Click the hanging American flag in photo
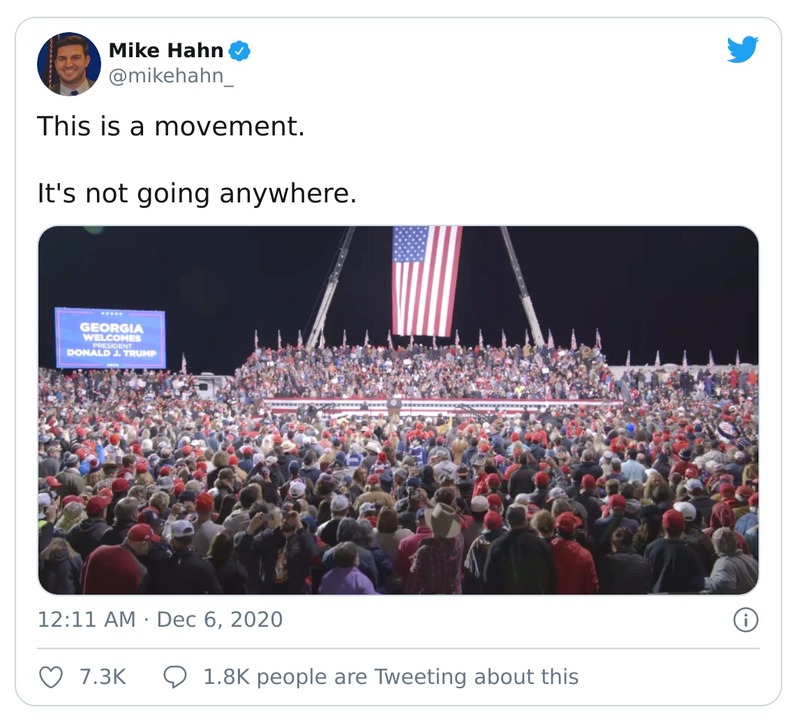The height and width of the screenshot is (721, 799). pyautogui.click(x=427, y=278)
